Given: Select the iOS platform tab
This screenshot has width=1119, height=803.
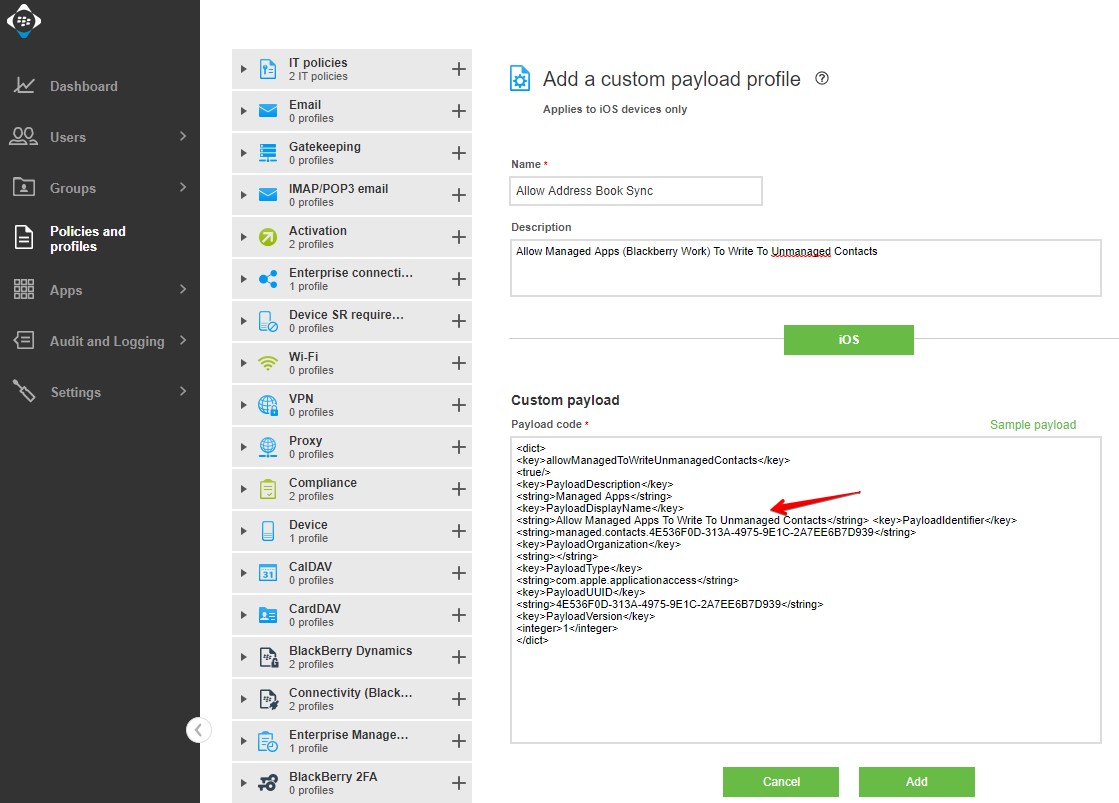Looking at the screenshot, I should pyautogui.click(x=848, y=340).
